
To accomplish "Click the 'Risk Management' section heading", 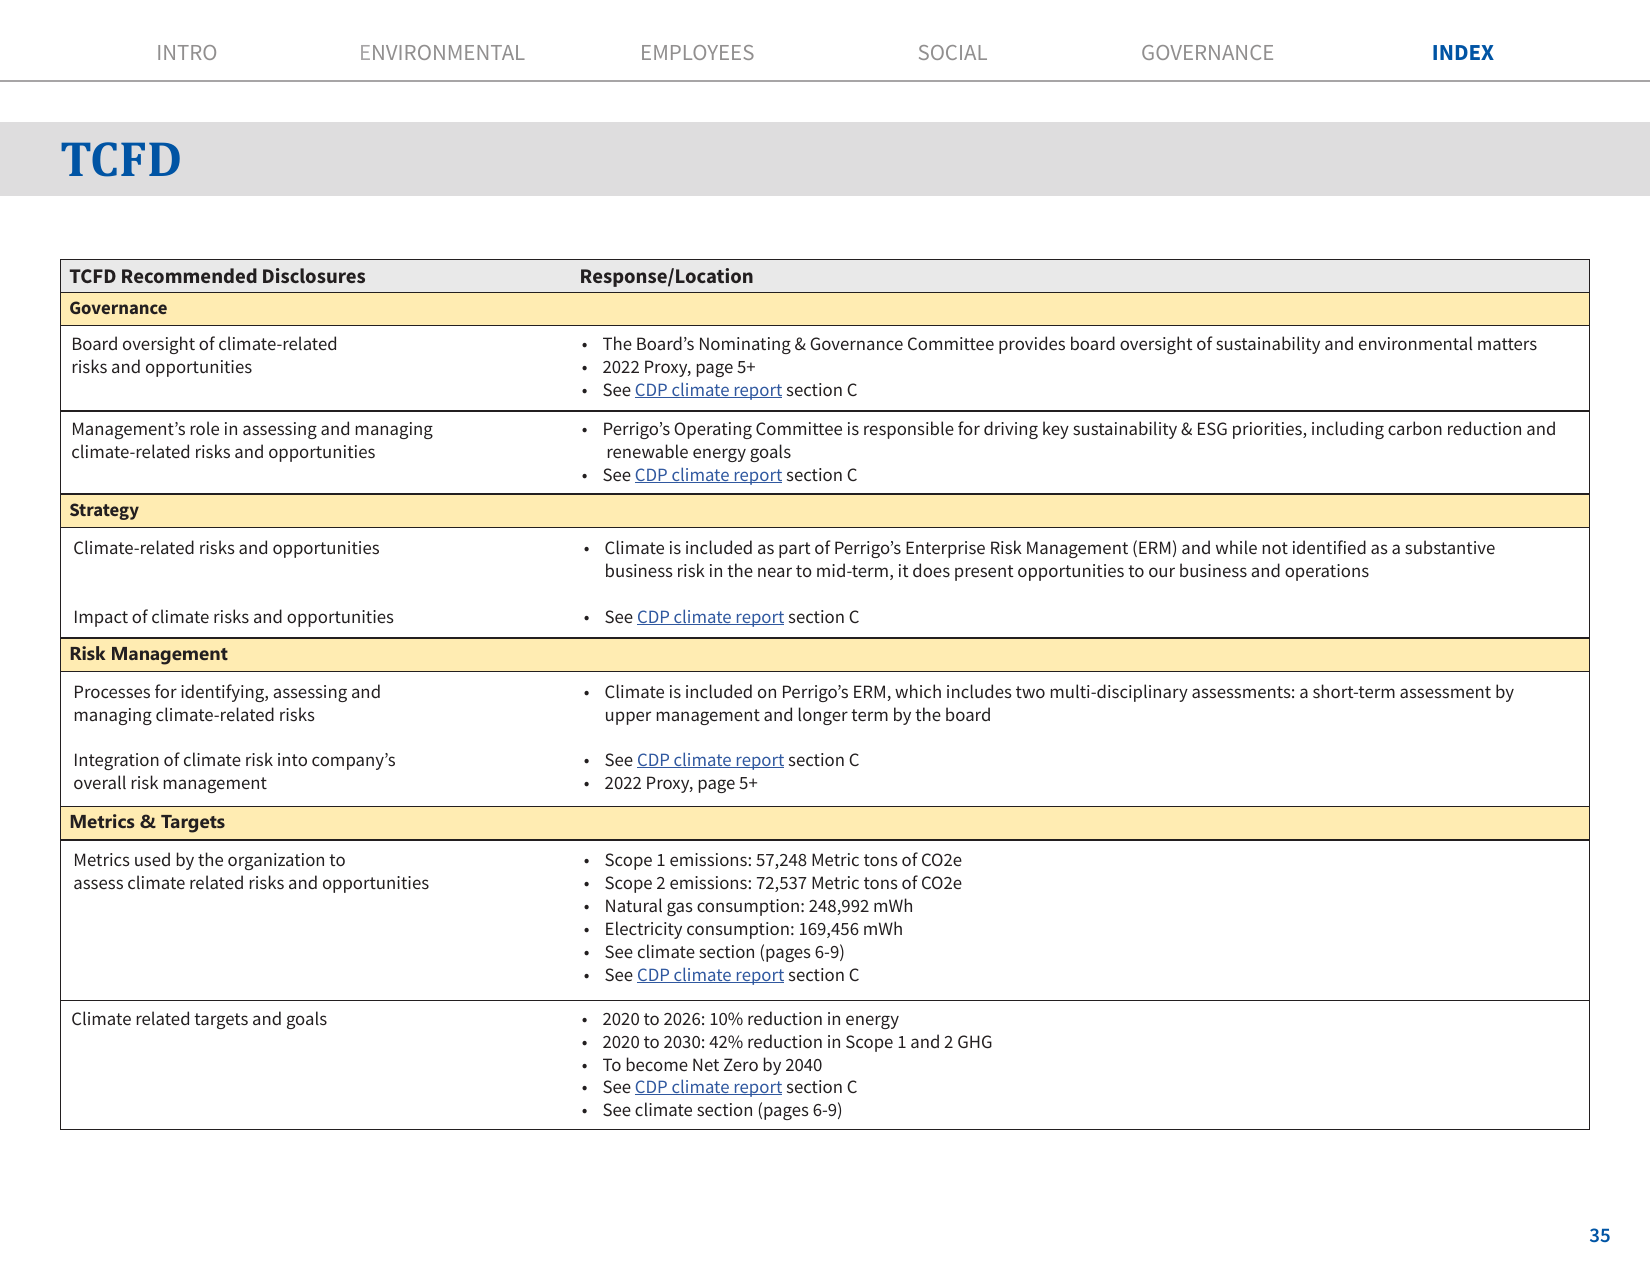I will [148, 654].
